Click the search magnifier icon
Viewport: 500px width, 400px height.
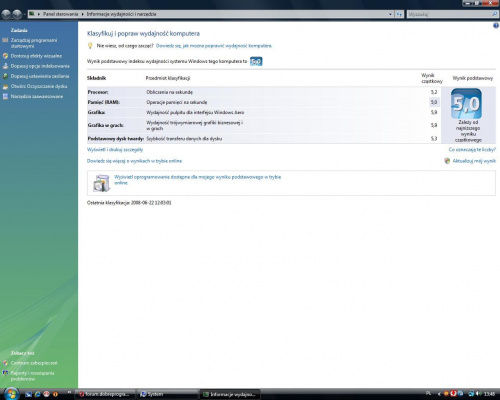[x=495, y=14]
